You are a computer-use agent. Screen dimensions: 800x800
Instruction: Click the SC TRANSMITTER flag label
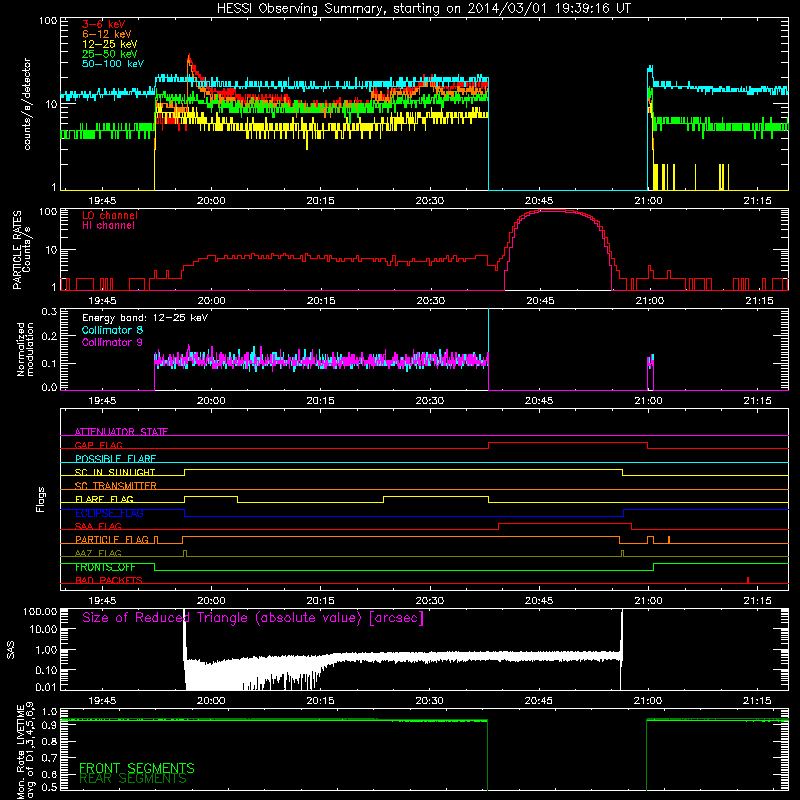pyautogui.click(x=116, y=485)
